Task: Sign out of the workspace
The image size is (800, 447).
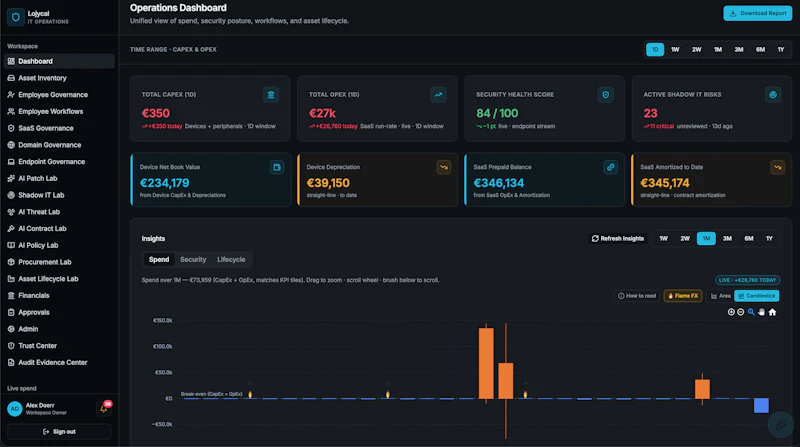Action: coord(59,432)
